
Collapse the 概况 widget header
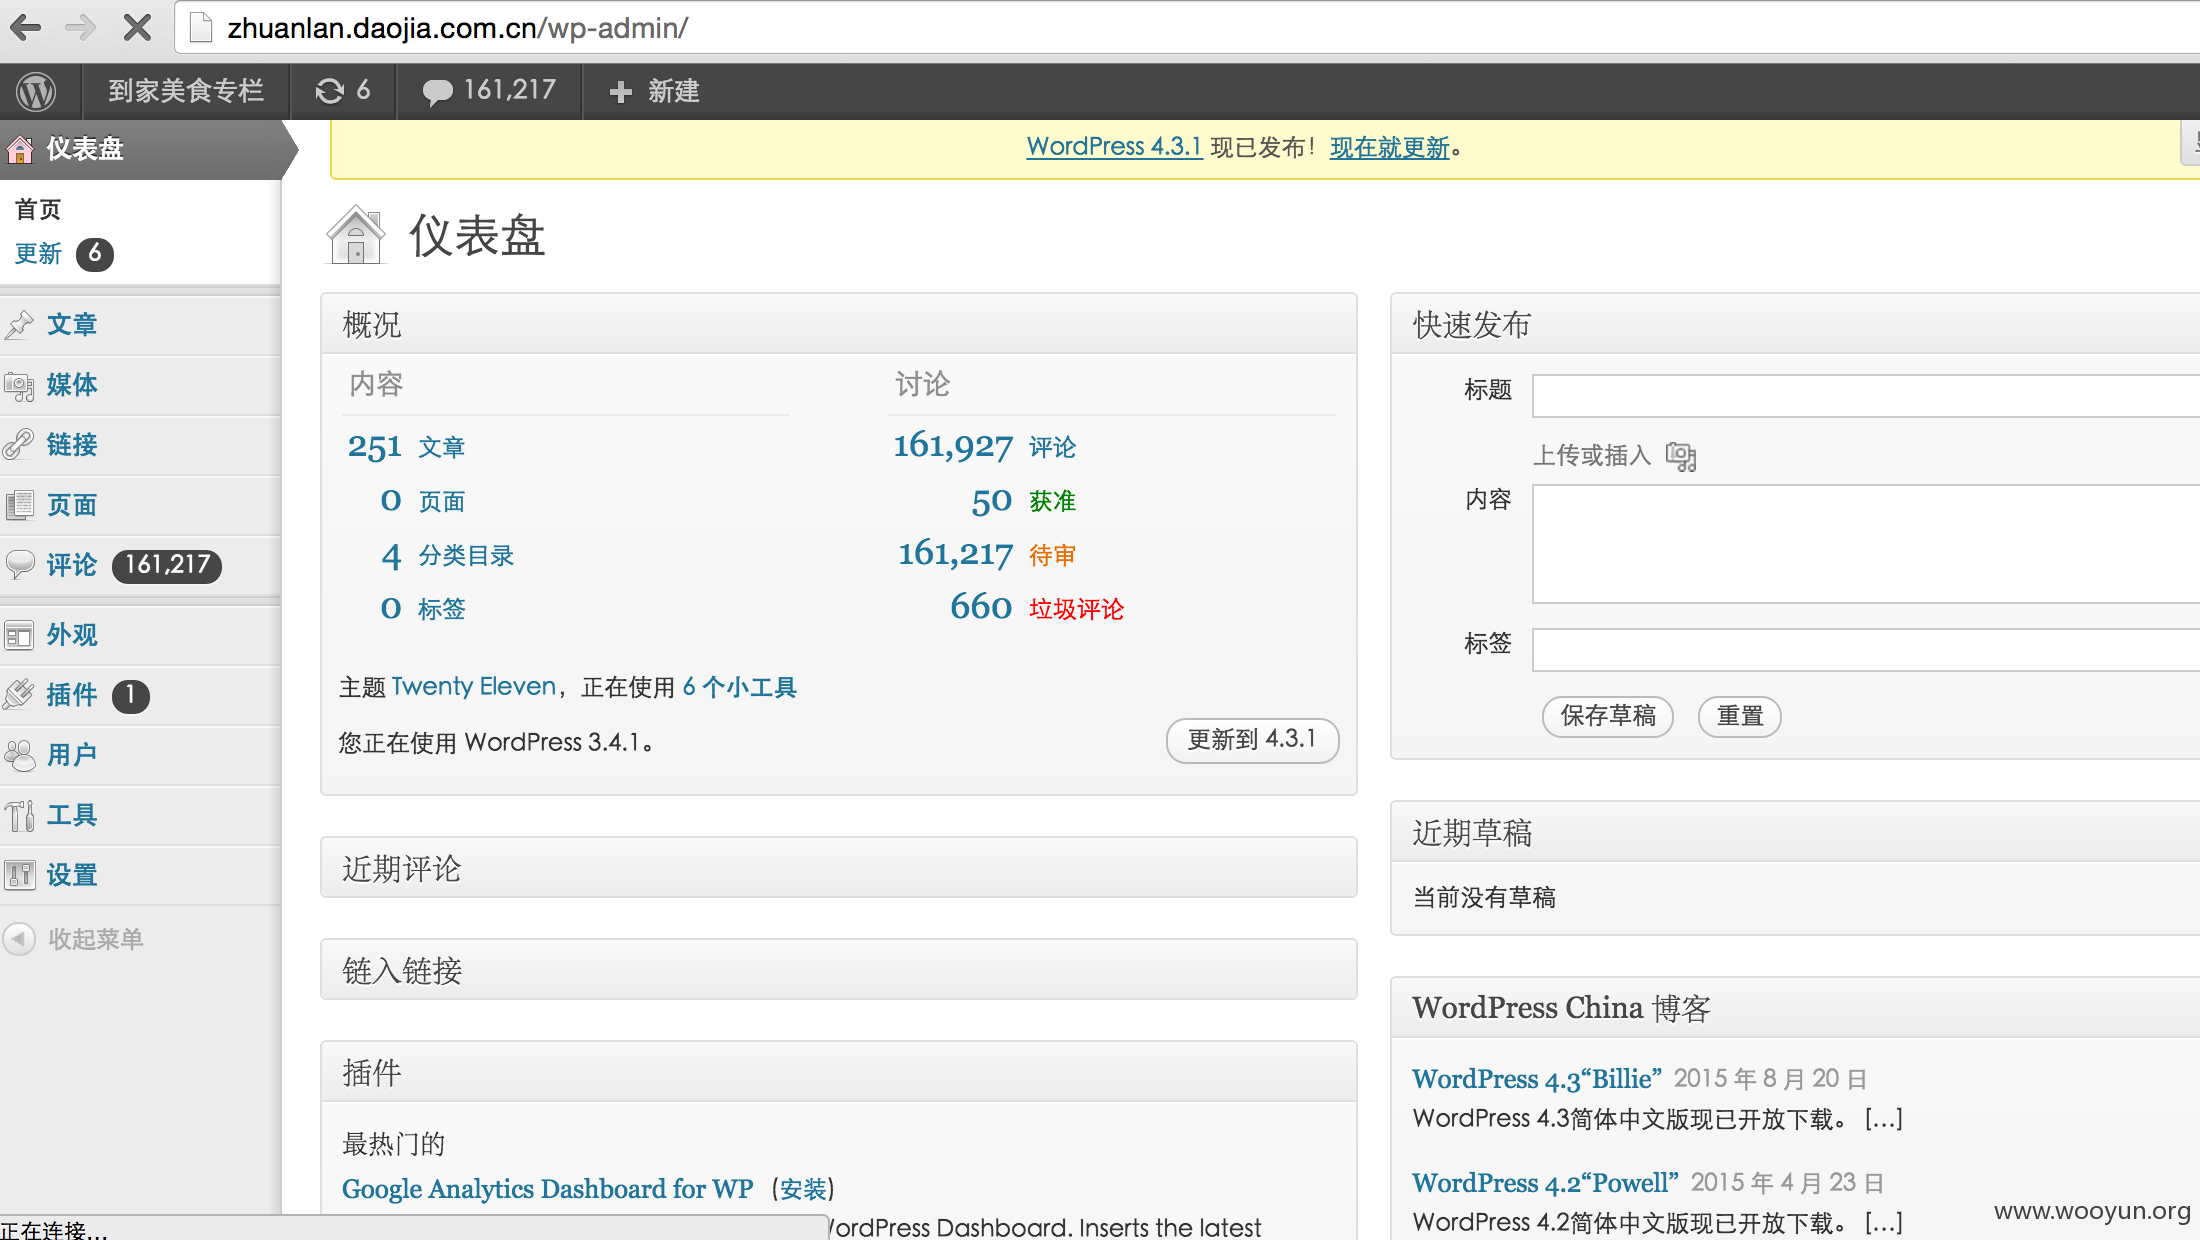click(x=838, y=324)
